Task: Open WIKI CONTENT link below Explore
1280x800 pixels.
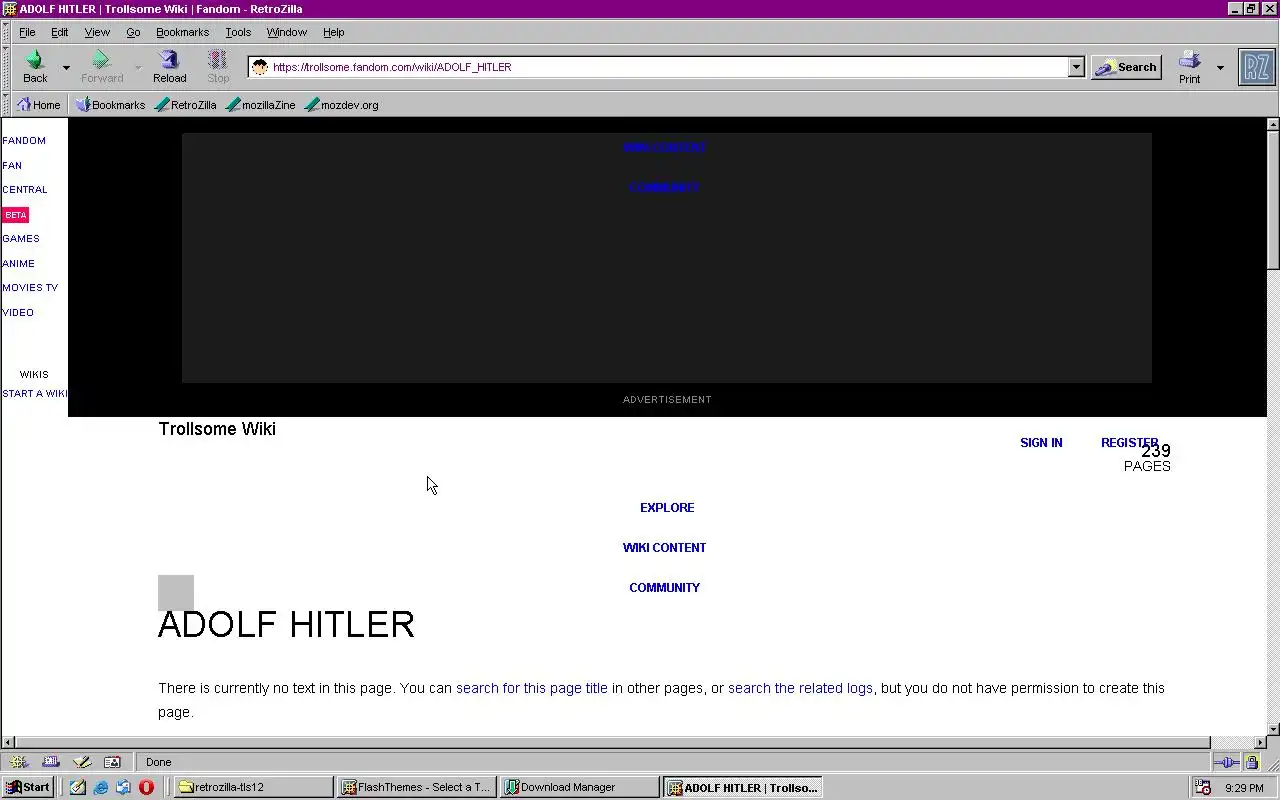Action: (664, 548)
